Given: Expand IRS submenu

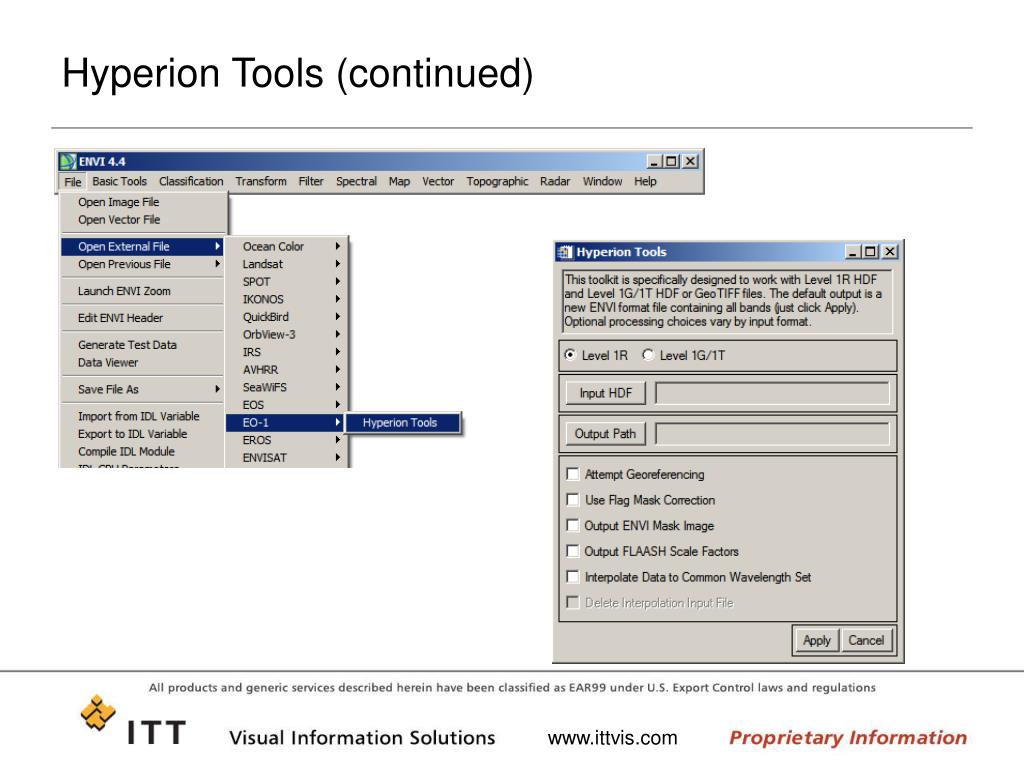Looking at the screenshot, I should click(x=287, y=352).
